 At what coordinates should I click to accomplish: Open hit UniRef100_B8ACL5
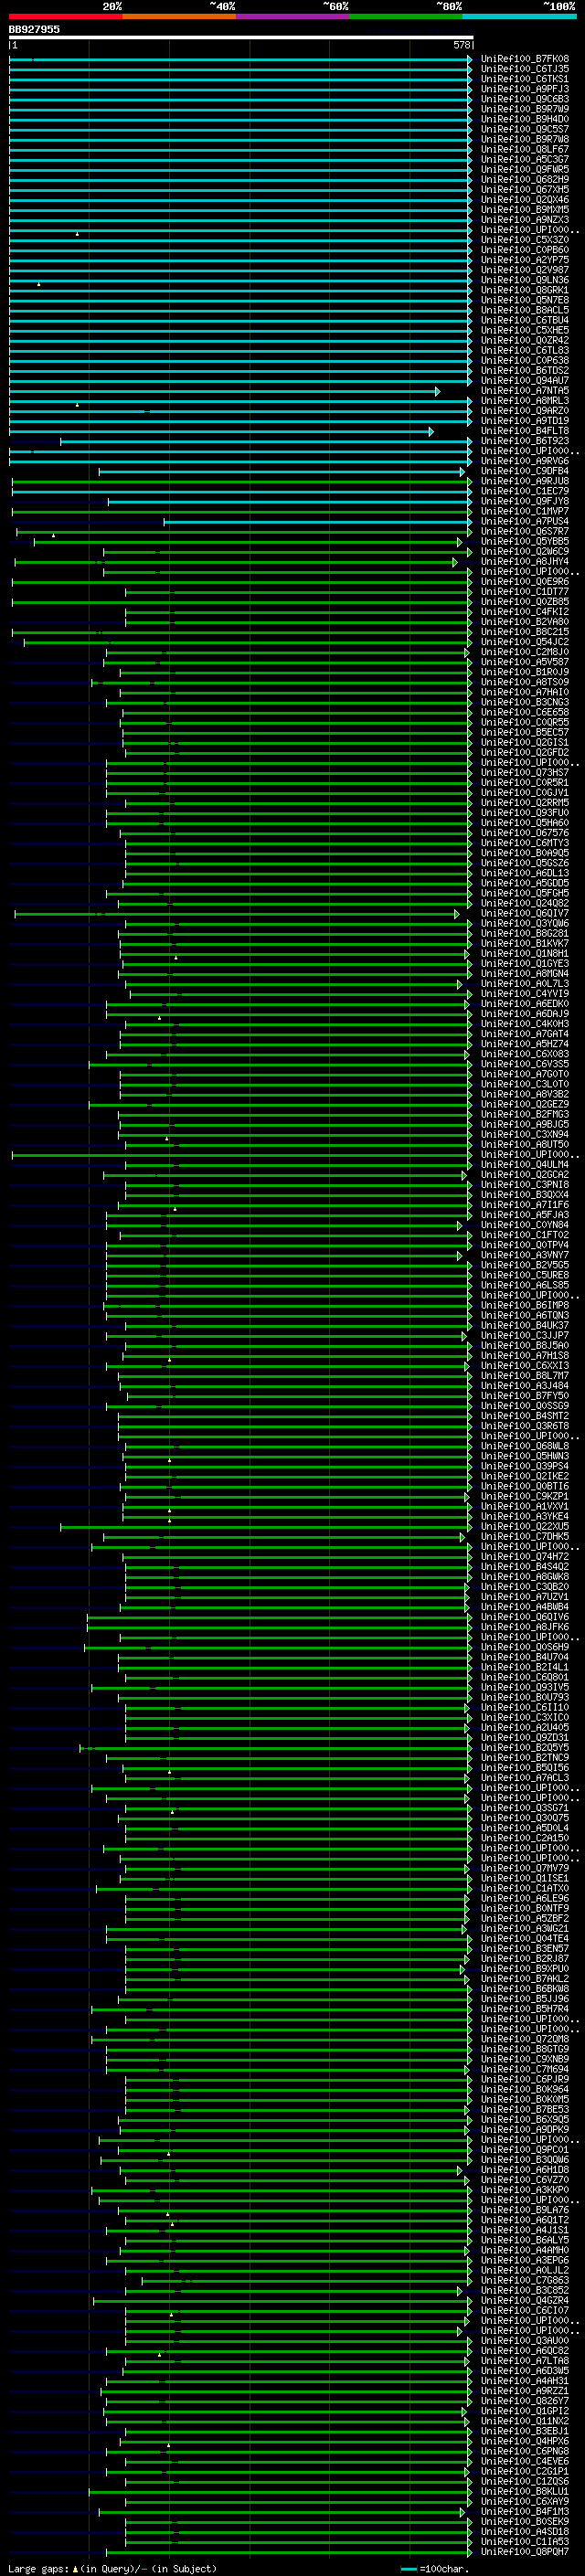(x=524, y=310)
